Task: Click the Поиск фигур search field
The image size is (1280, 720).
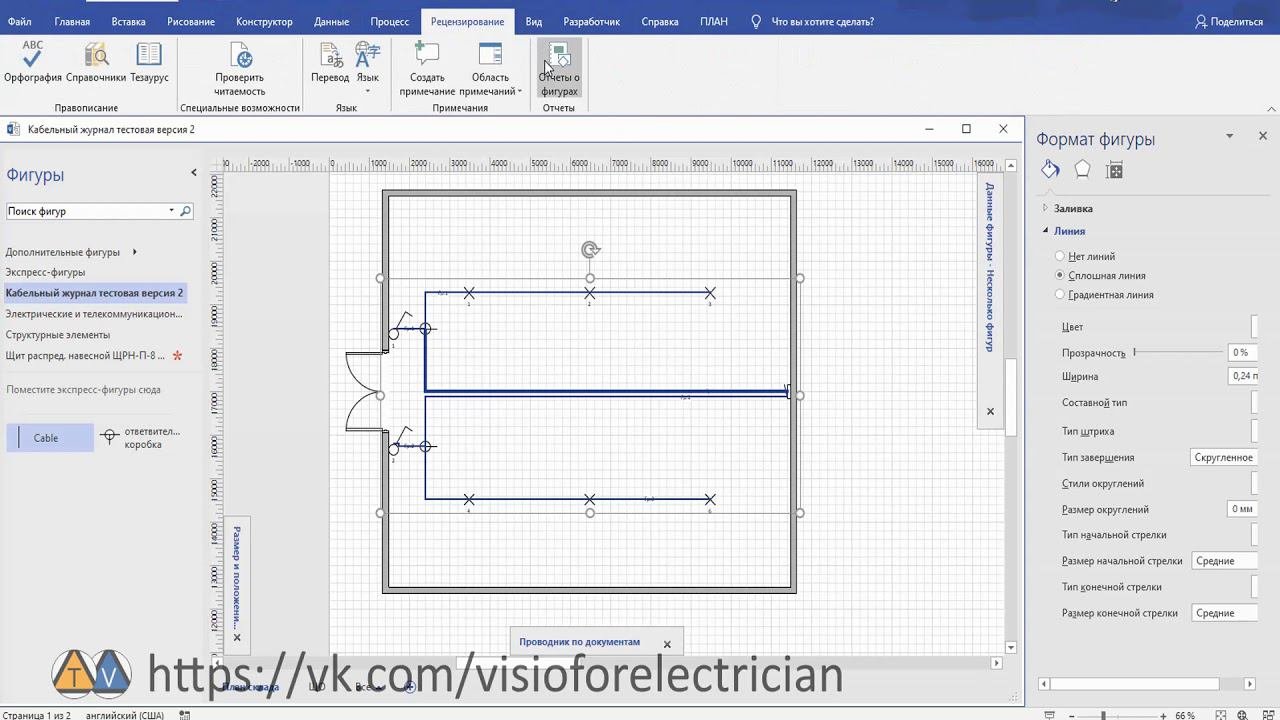Action: [86, 211]
